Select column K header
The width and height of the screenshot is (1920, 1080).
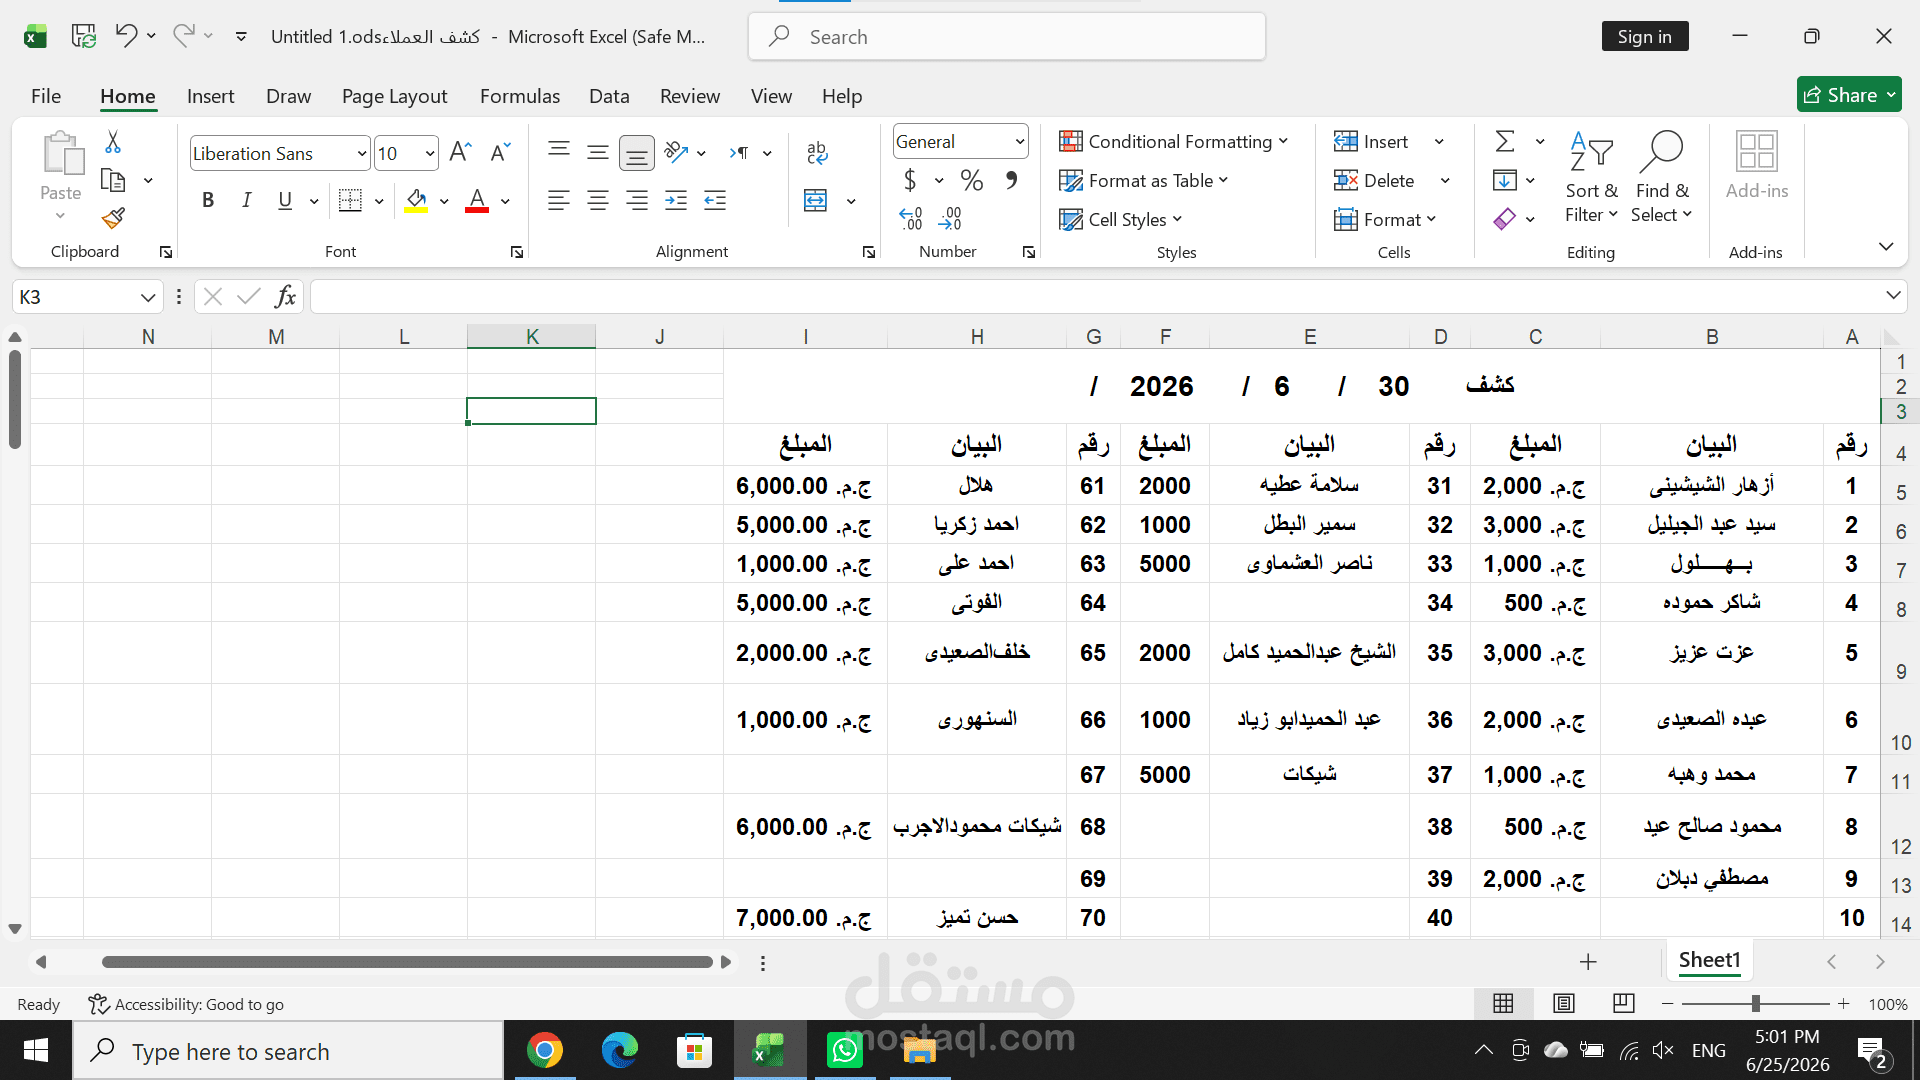tap(532, 336)
